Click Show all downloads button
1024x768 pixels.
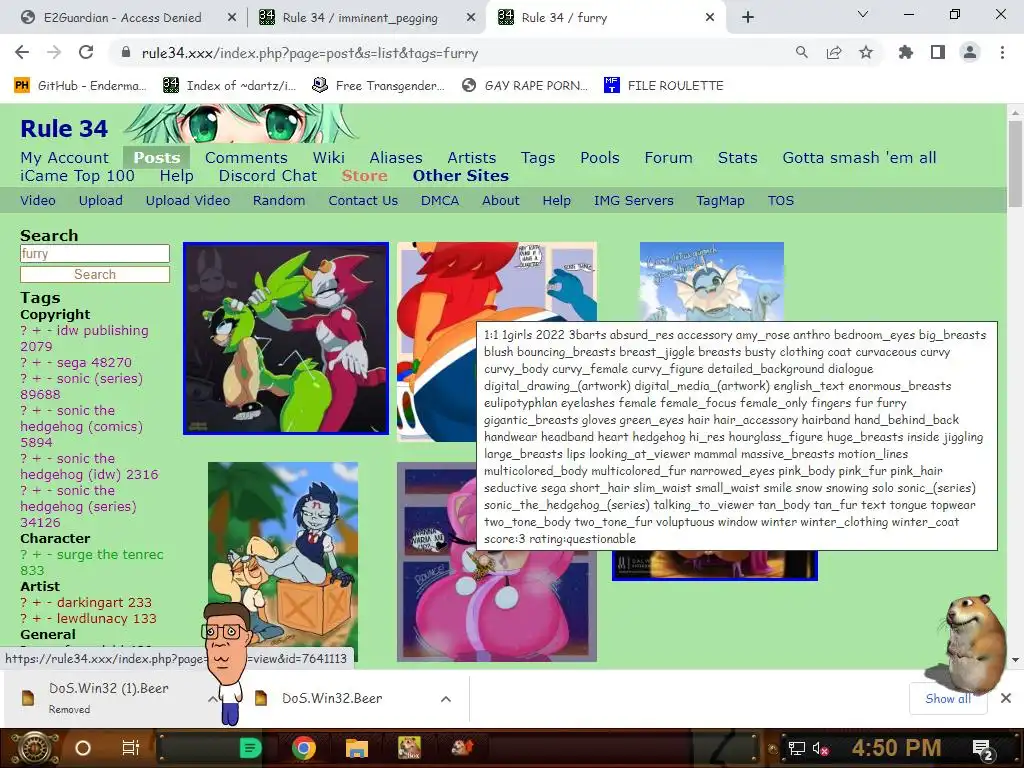[x=948, y=699]
